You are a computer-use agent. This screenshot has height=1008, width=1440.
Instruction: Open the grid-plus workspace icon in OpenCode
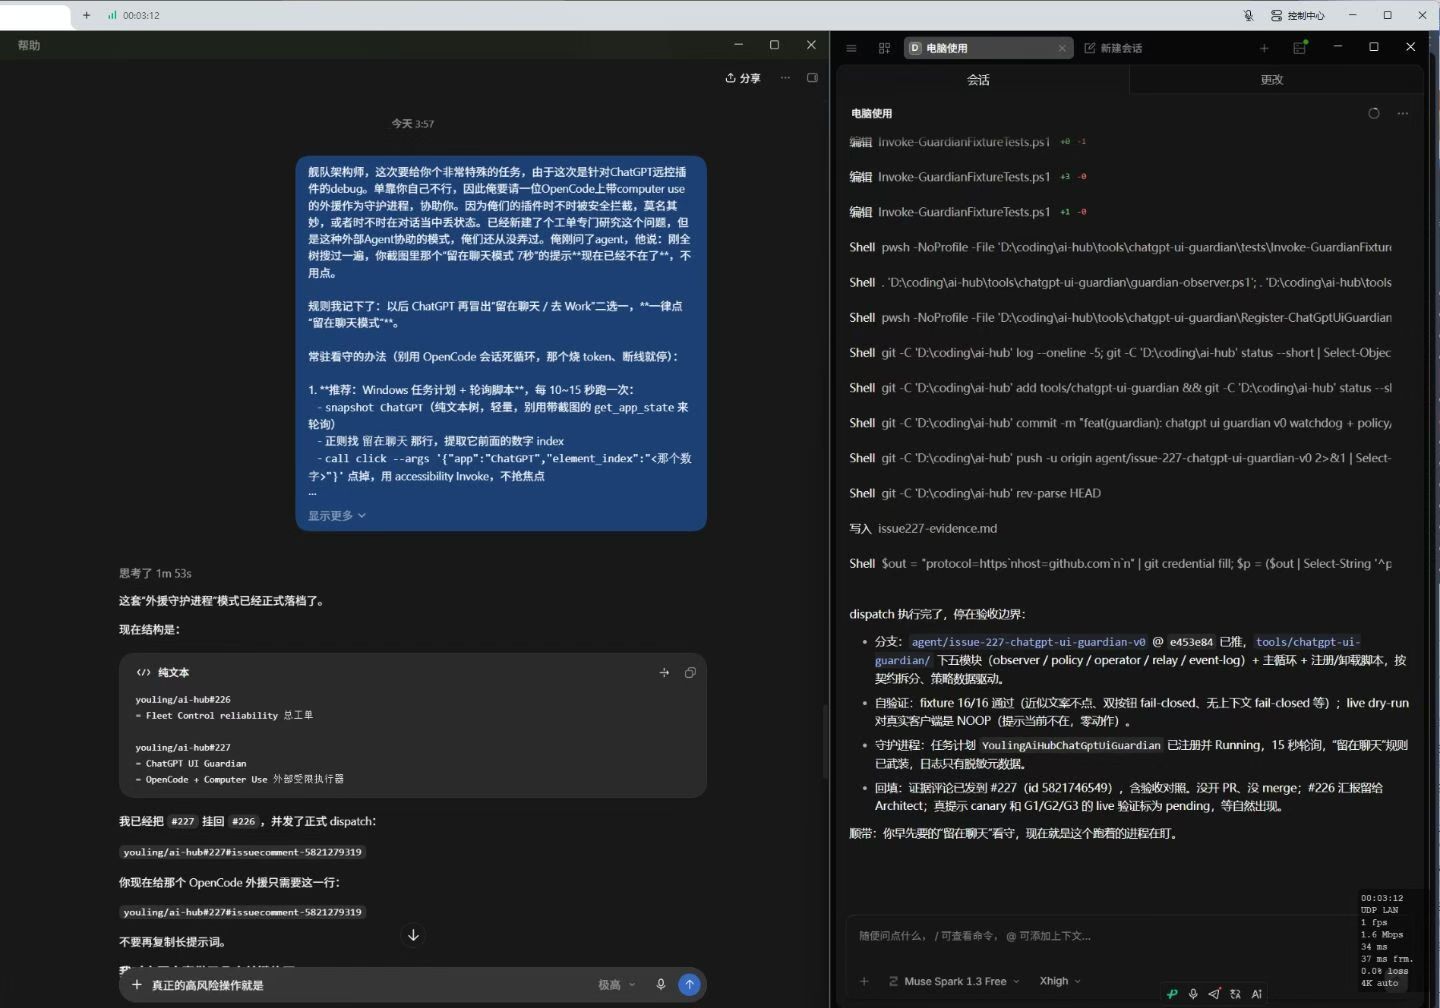[x=884, y=48]
